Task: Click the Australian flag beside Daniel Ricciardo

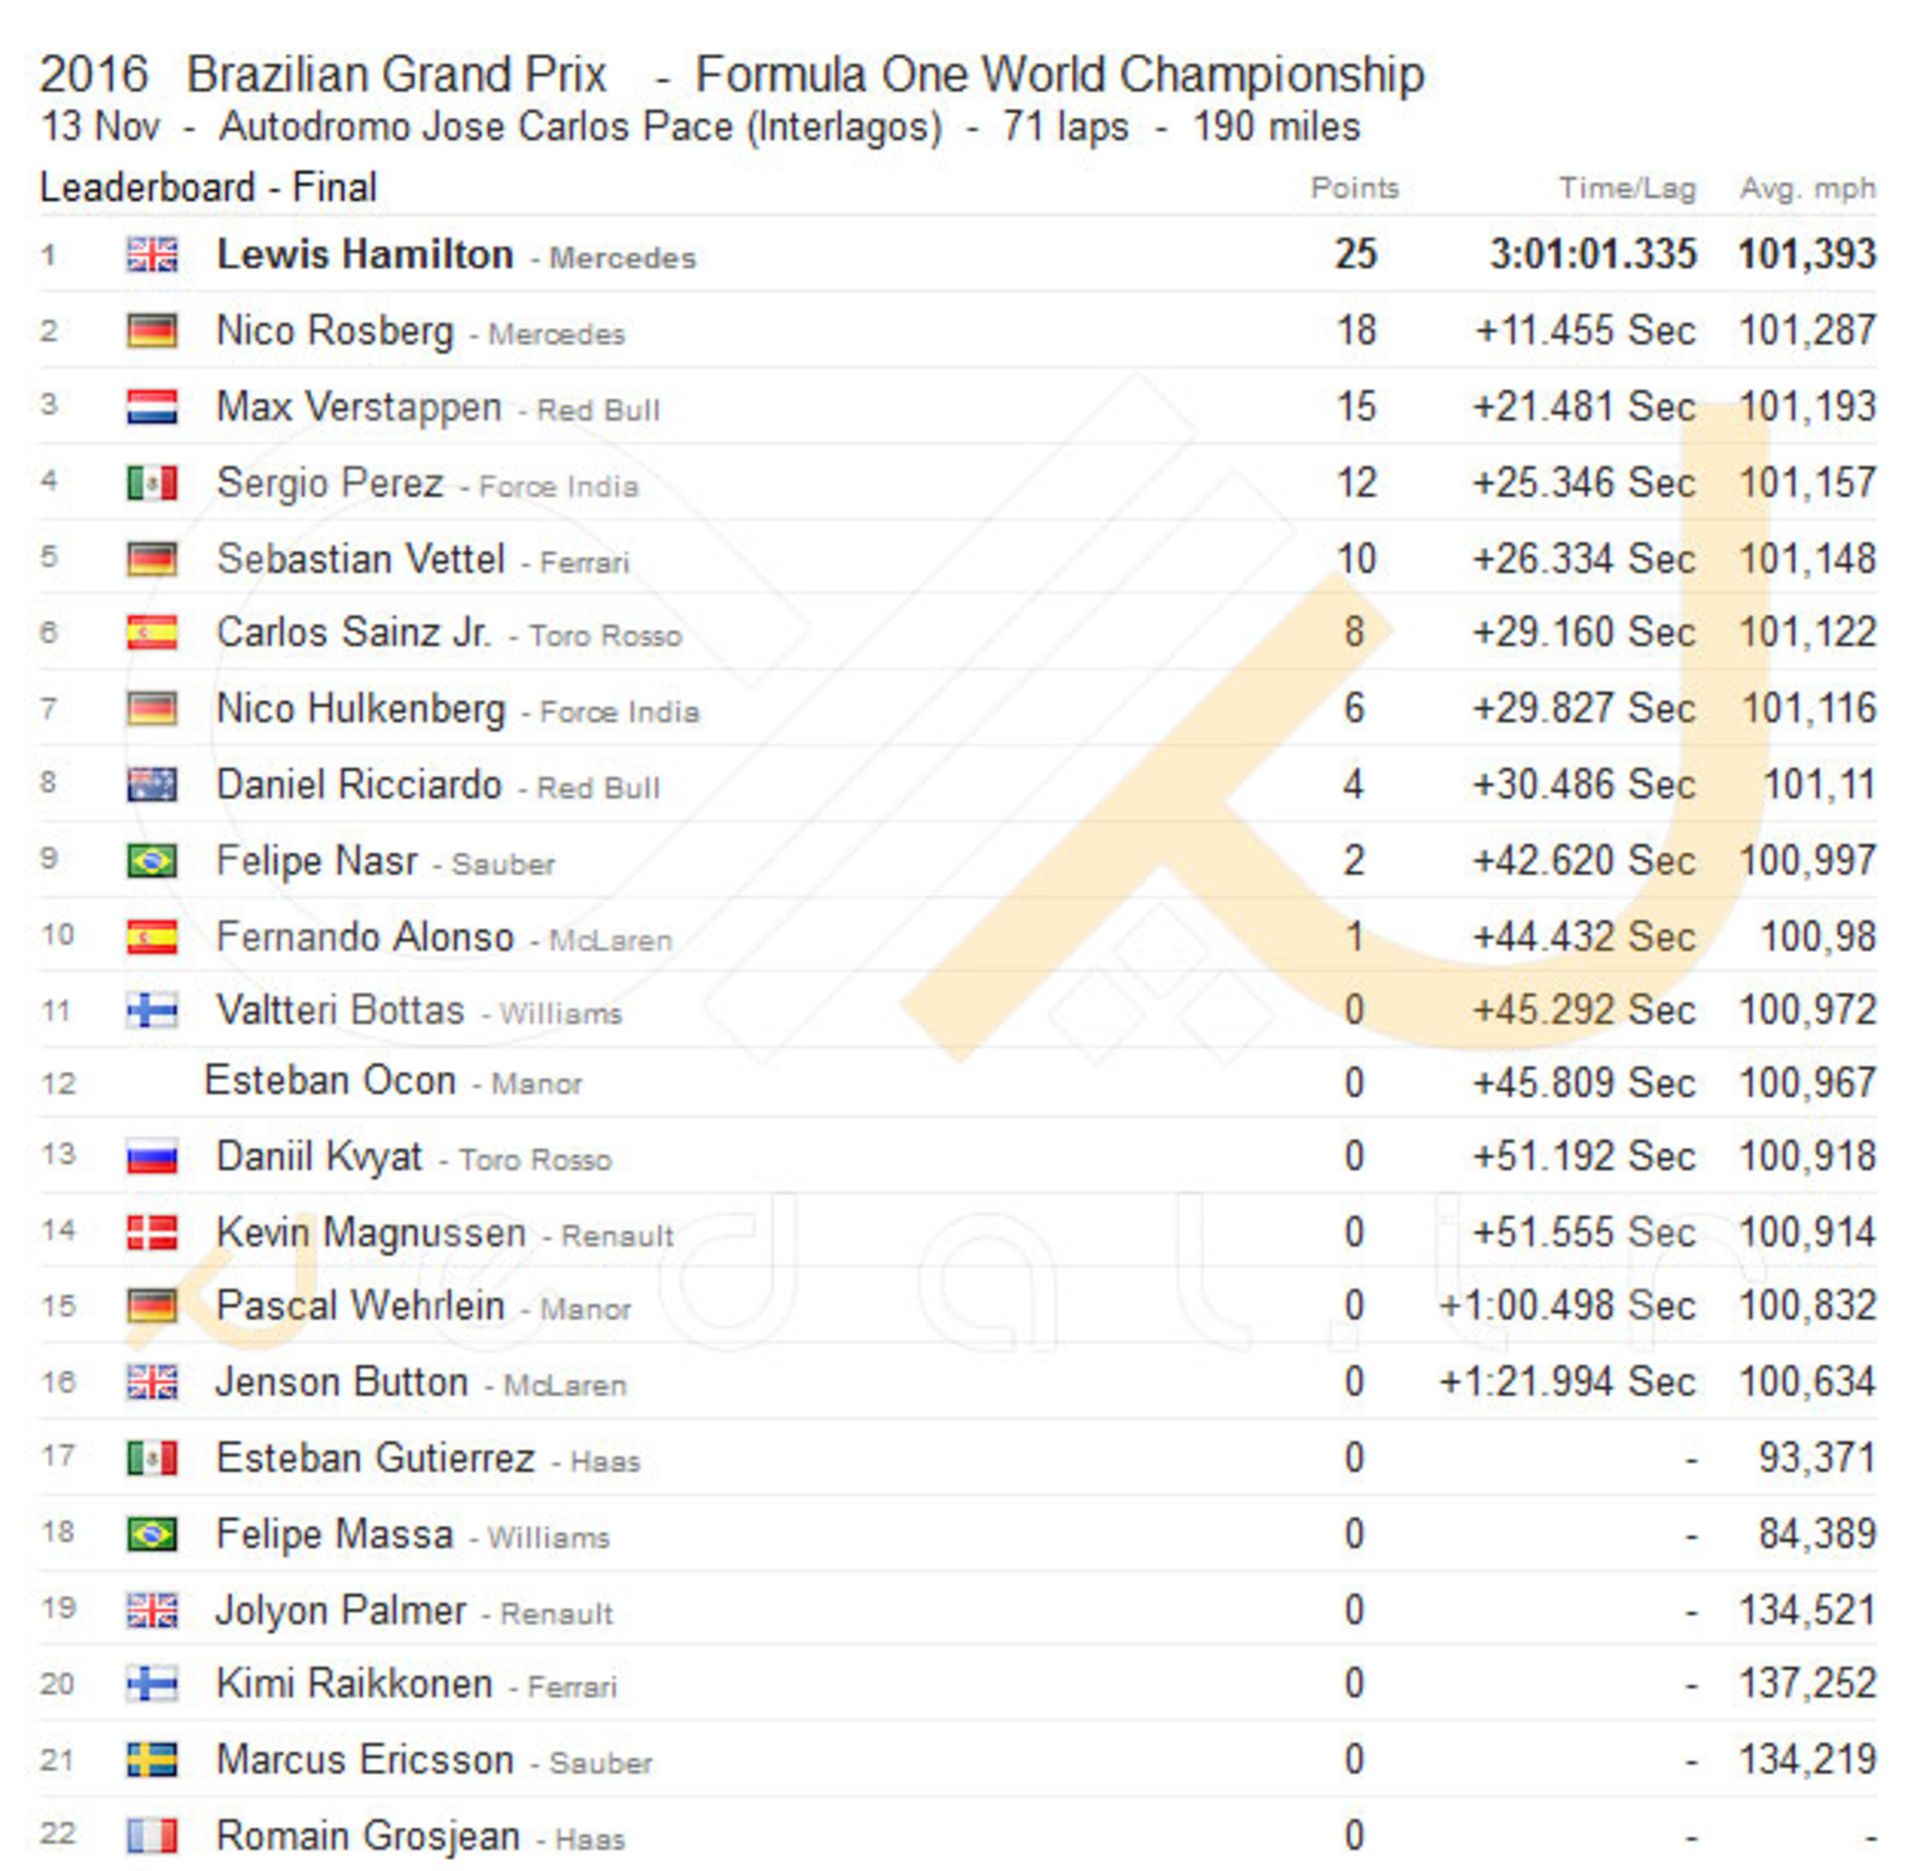Action: tap(152, 785)
